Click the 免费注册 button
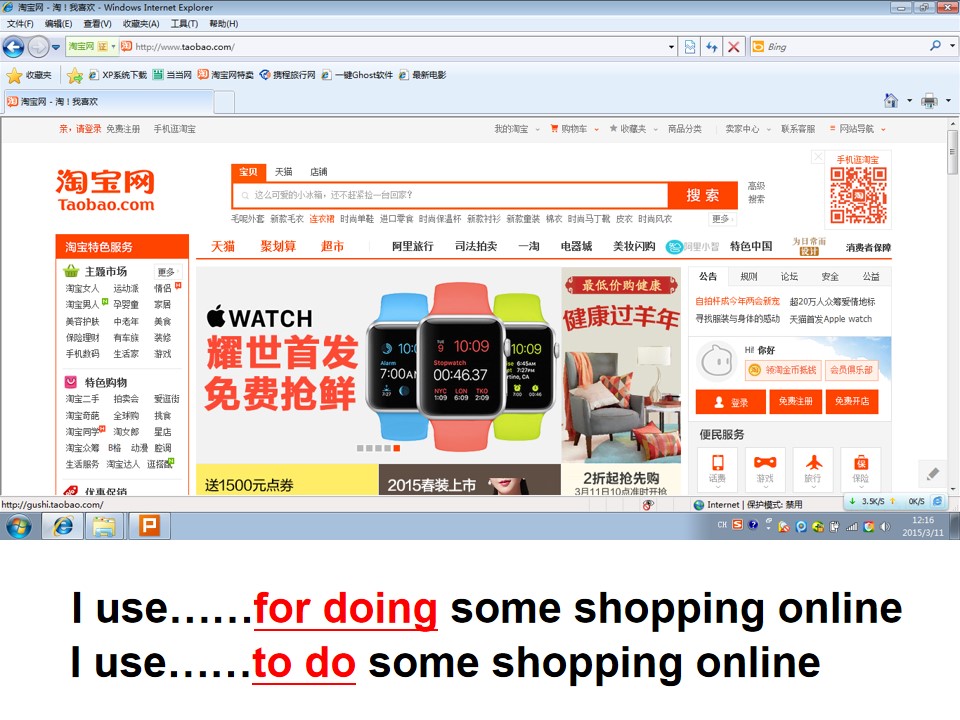This screenshot has height=720, width=960. click(795, 401)
